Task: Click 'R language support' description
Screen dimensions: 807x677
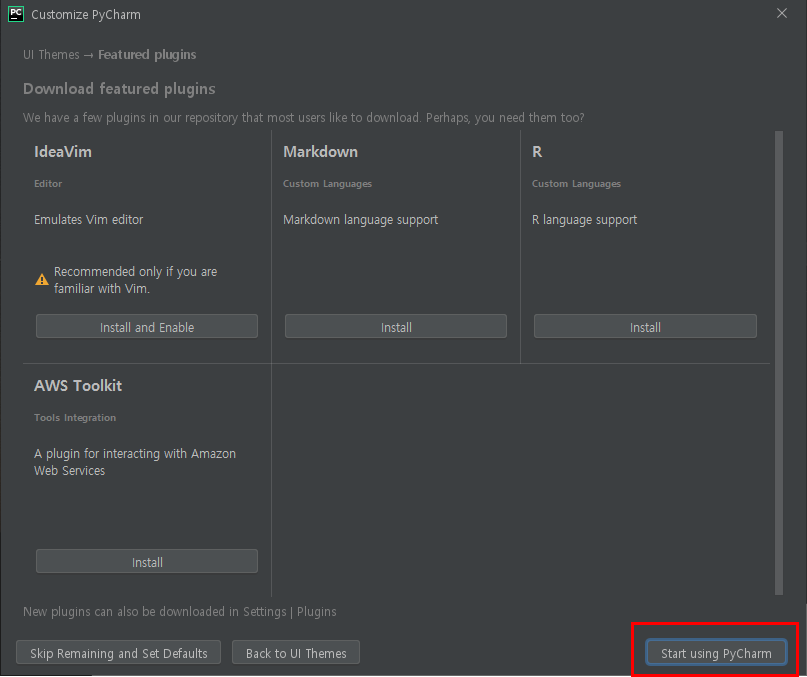Action: [x=584, y=220]
